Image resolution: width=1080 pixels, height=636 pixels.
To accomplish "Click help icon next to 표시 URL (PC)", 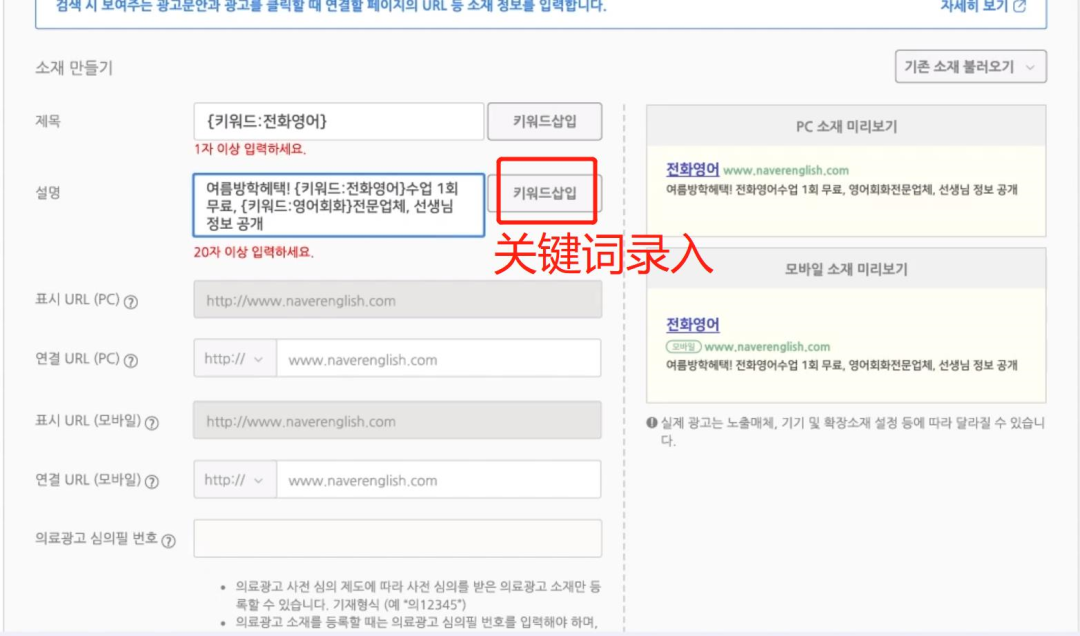I will pyautogui.click(x=130, y=302).
